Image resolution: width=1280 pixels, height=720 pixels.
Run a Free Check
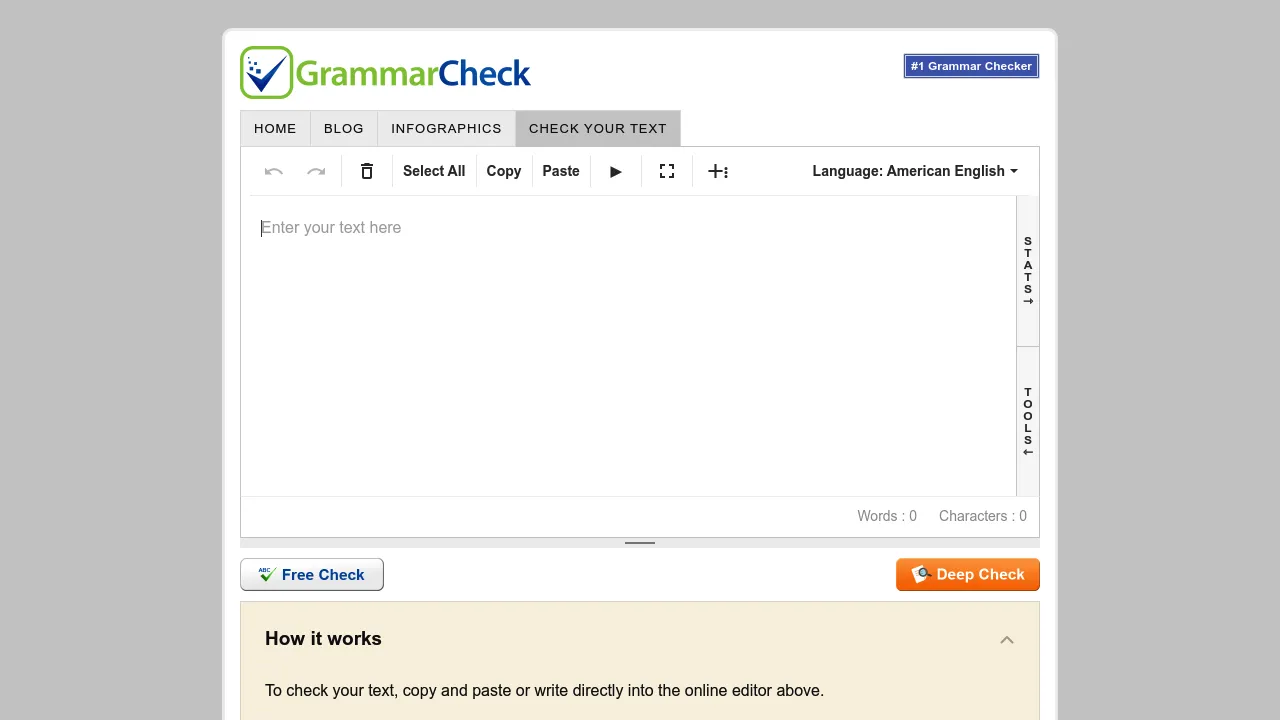click(x=311, y=574)
